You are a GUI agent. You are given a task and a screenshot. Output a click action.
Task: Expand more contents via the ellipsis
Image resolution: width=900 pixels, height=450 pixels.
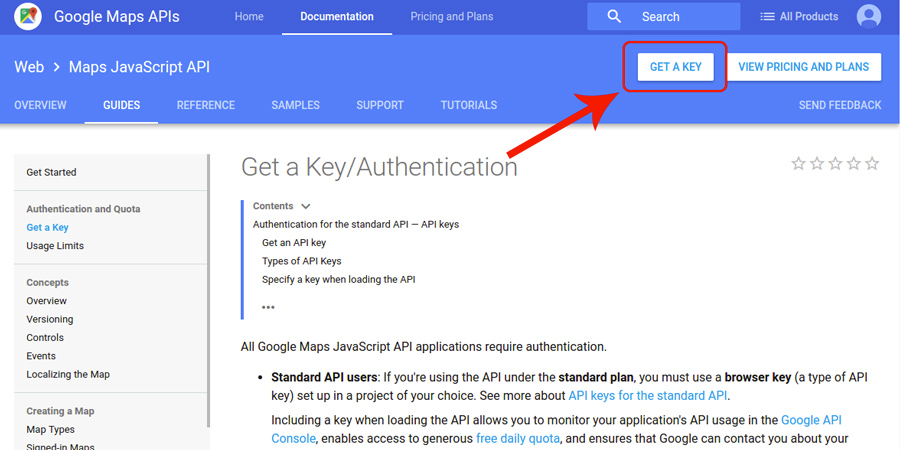pyautogui.click(x=268, y=308)
